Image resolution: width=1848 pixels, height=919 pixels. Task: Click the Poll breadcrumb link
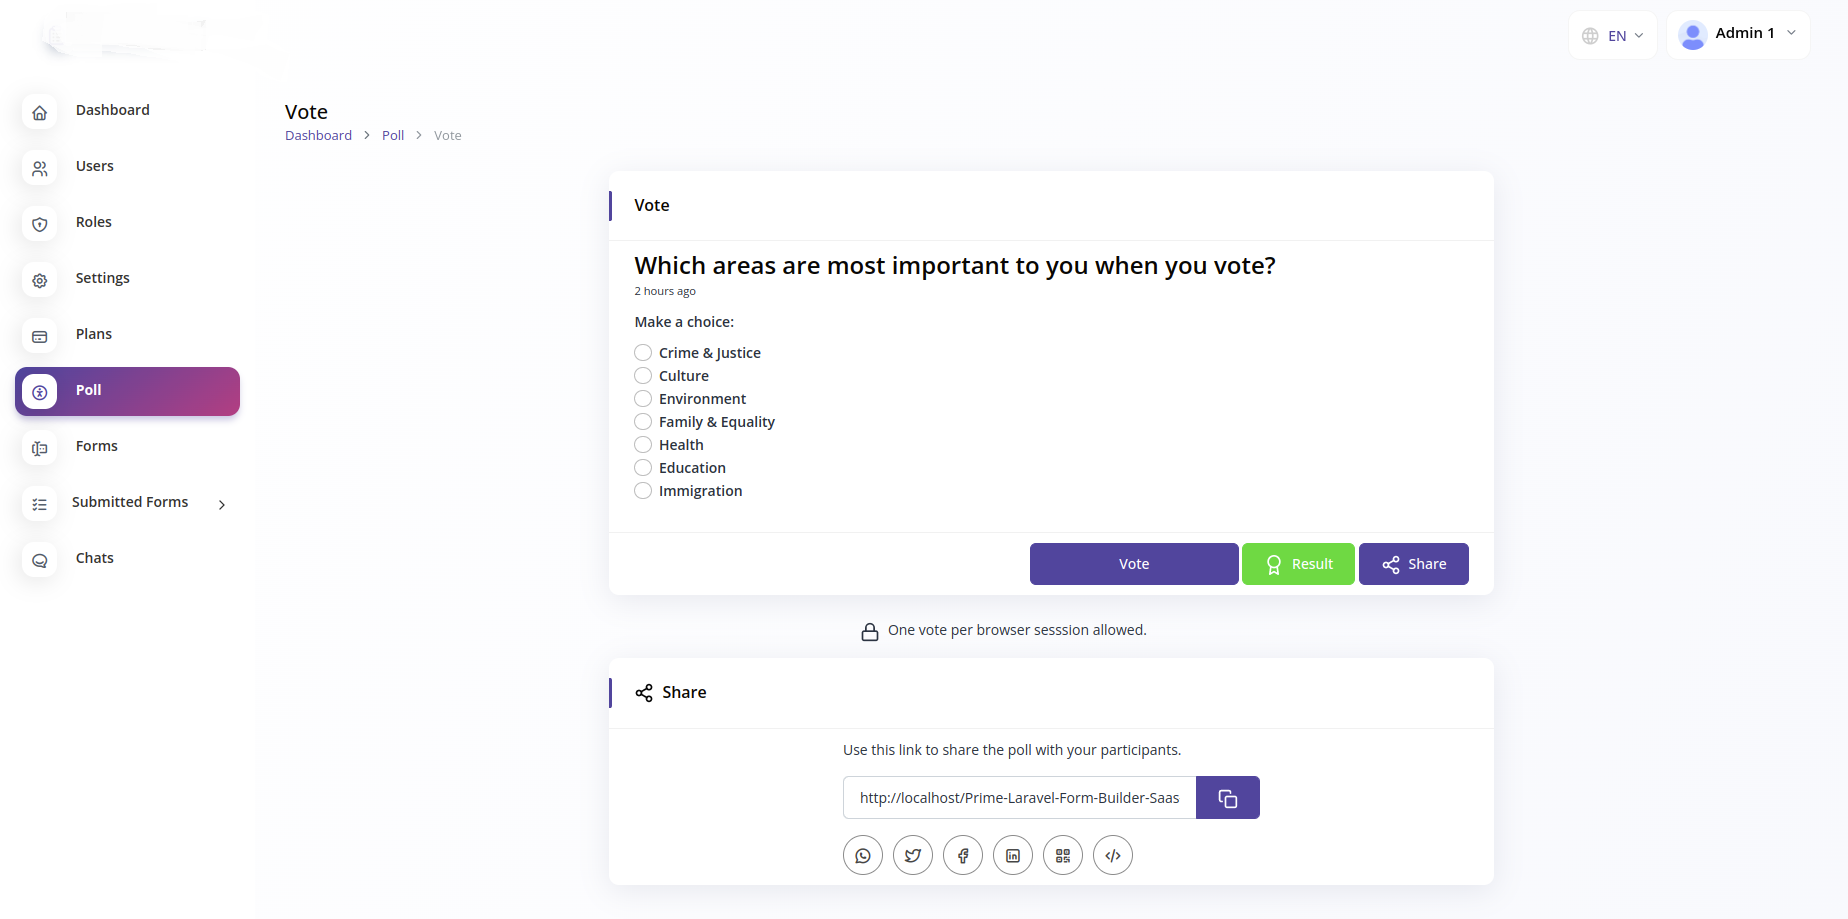[393, 136]
